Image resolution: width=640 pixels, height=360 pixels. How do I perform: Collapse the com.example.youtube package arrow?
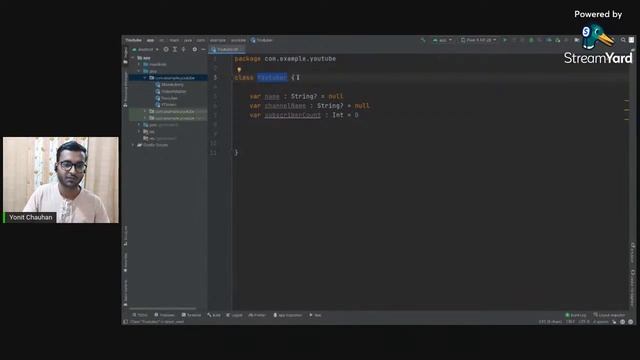coord(145,78)
